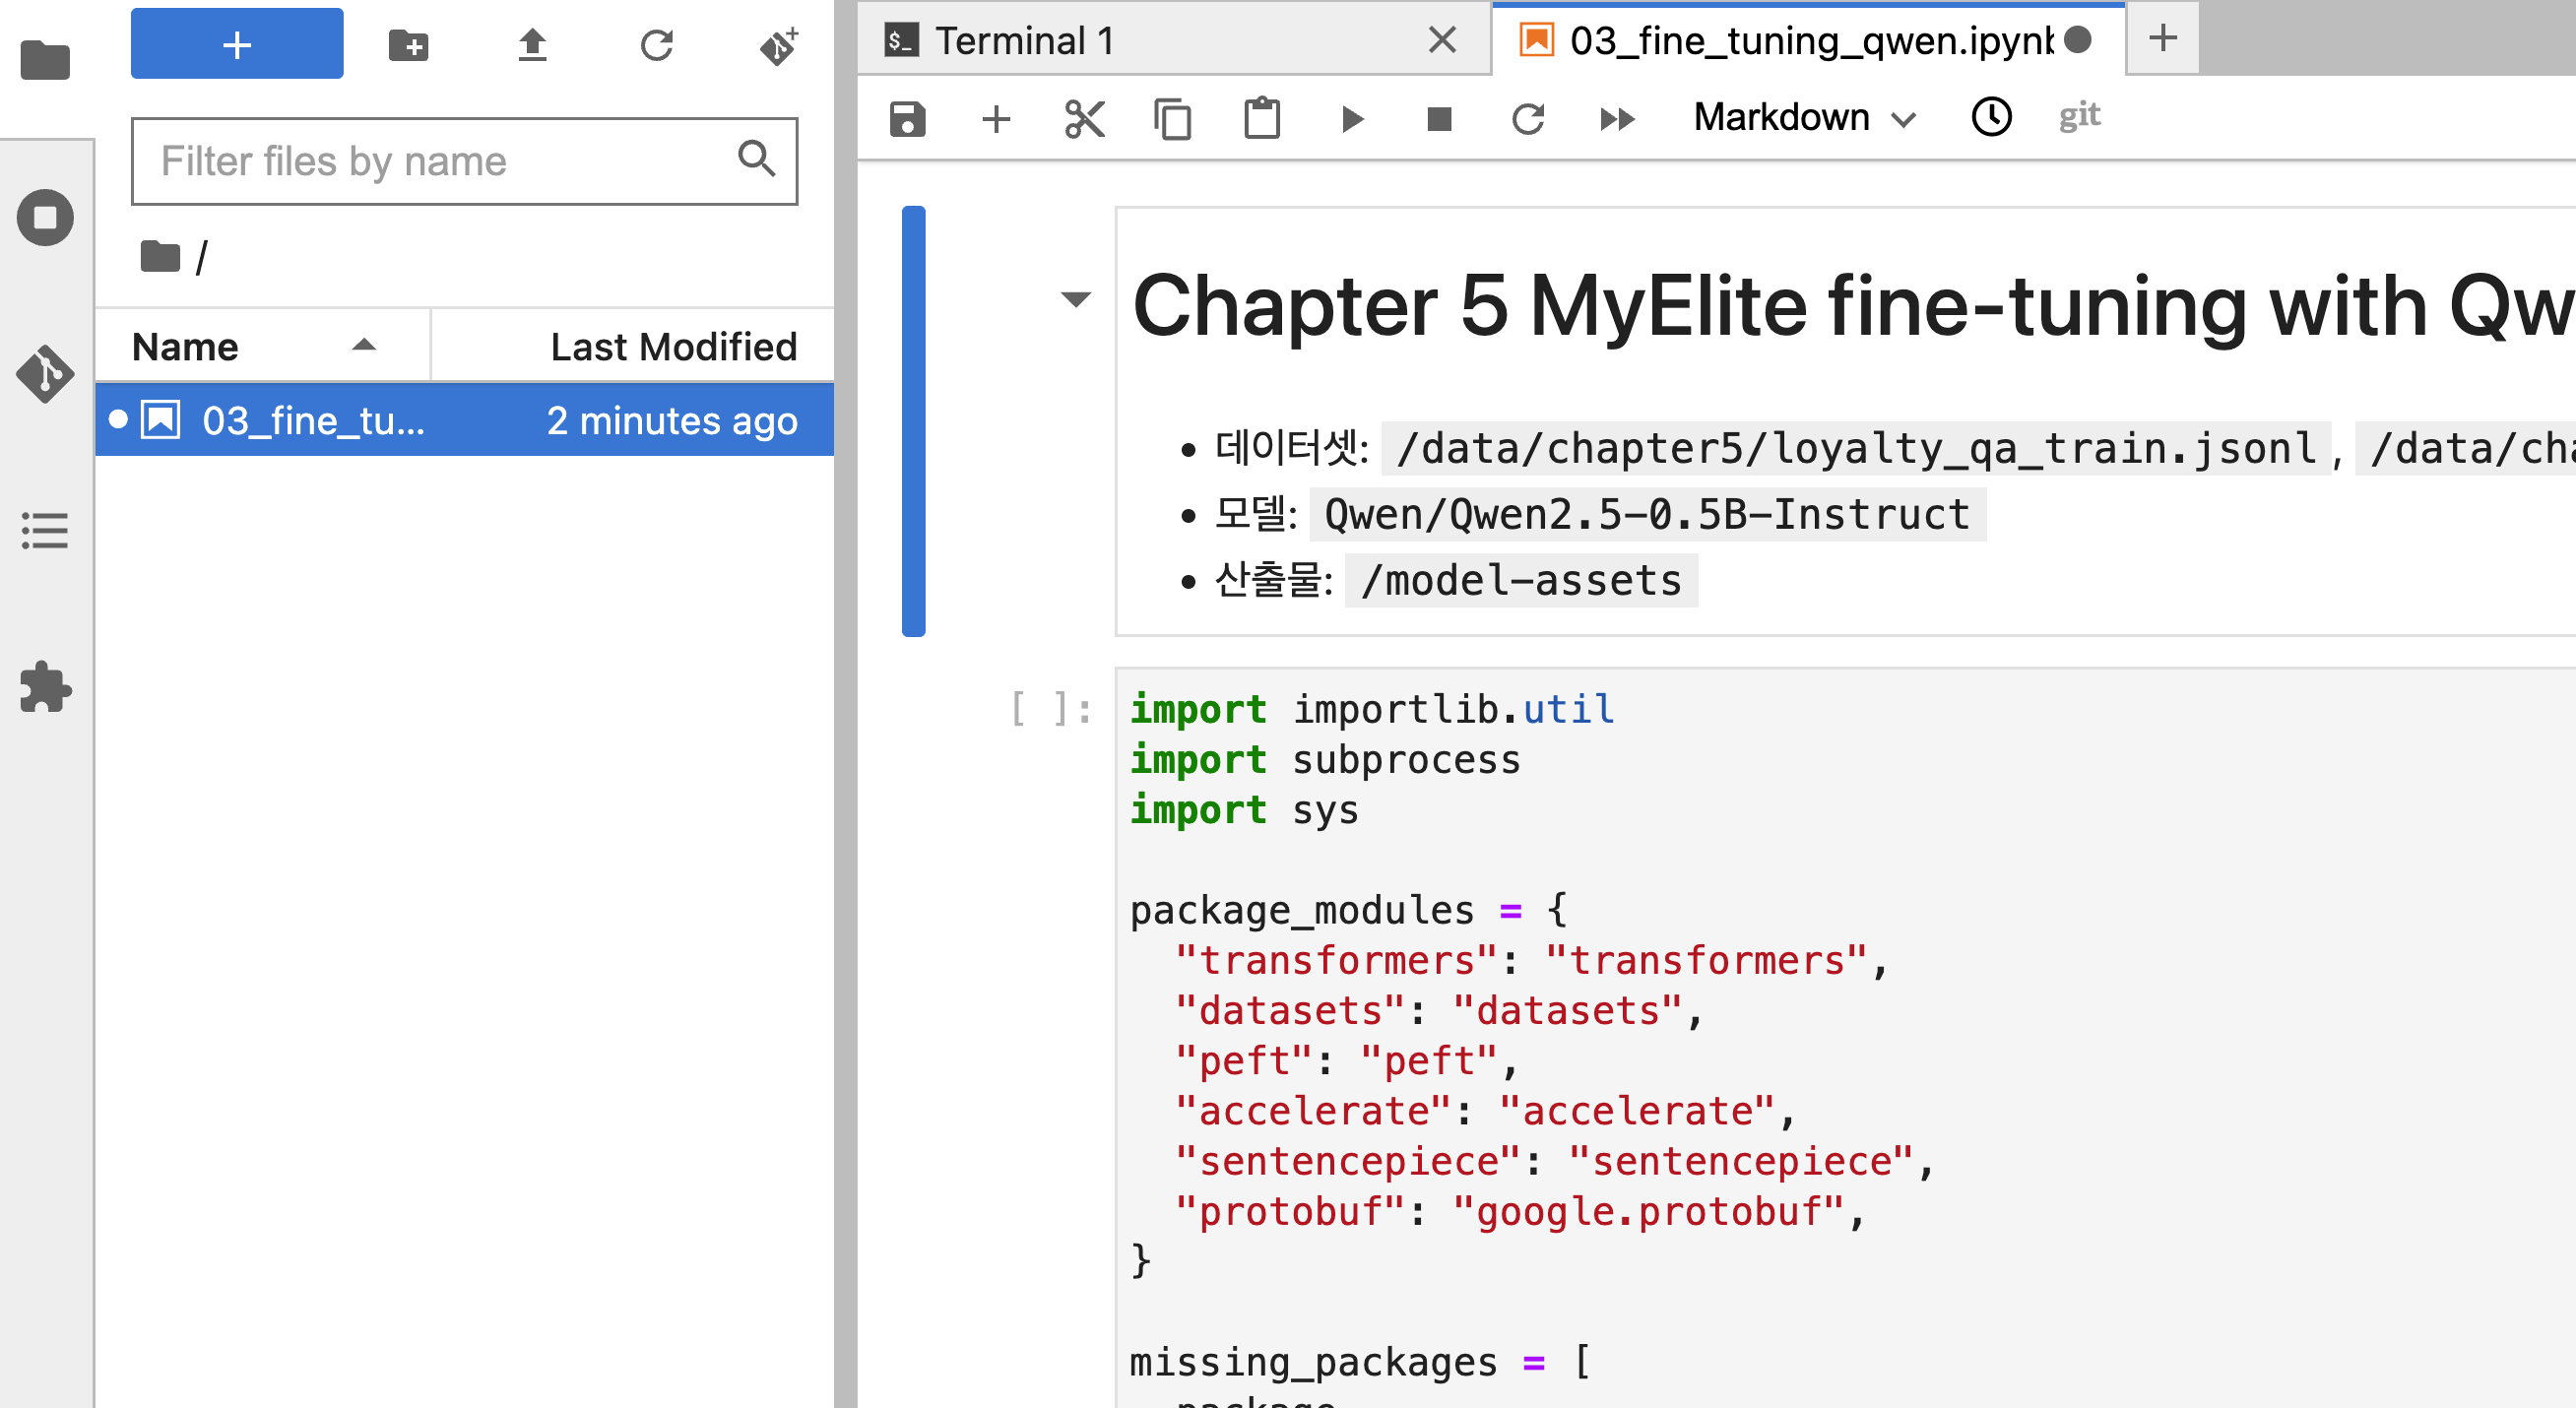
Task: Click the blue cell collapser bar
Action: pos(913,421)
